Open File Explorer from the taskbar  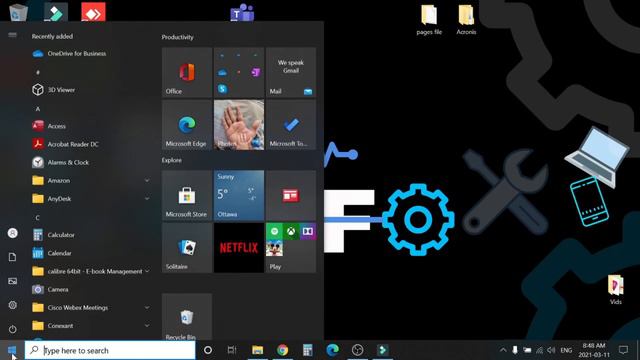(258, 350)
